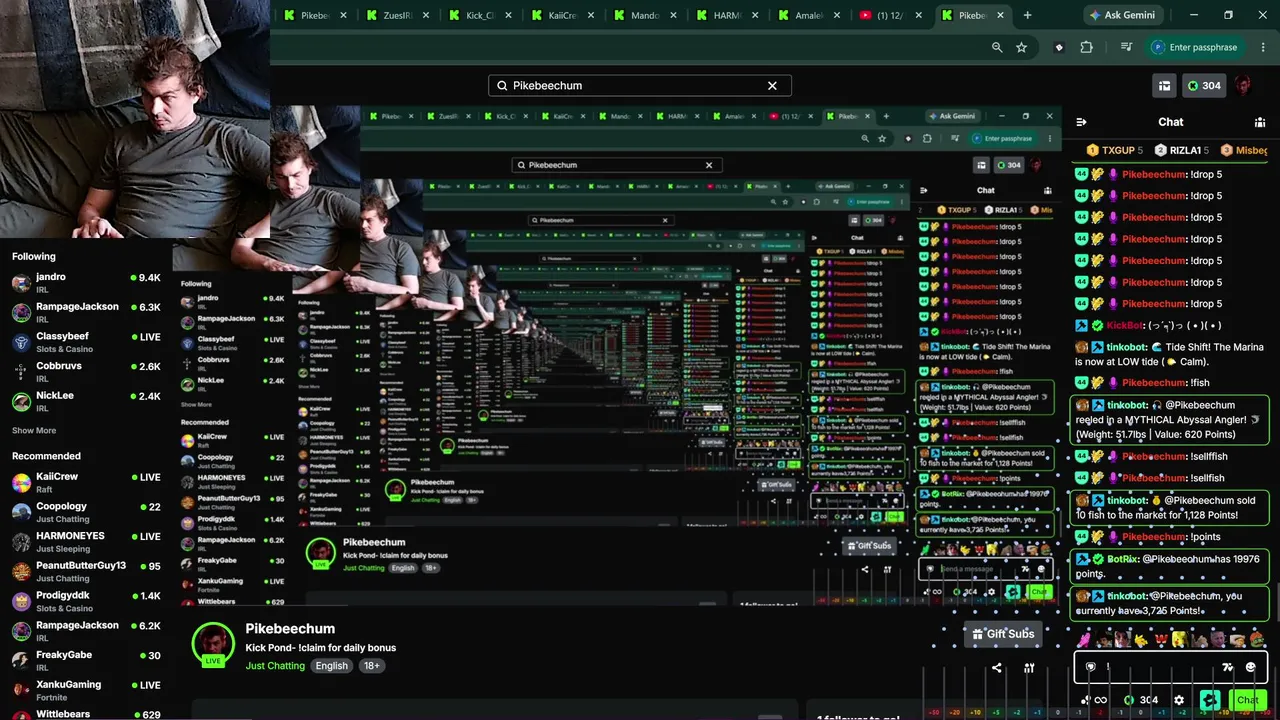Viewport: 1280px width, 720px height.
Task: Open KaiiCrew in the Recommended list
Action: 86,482
